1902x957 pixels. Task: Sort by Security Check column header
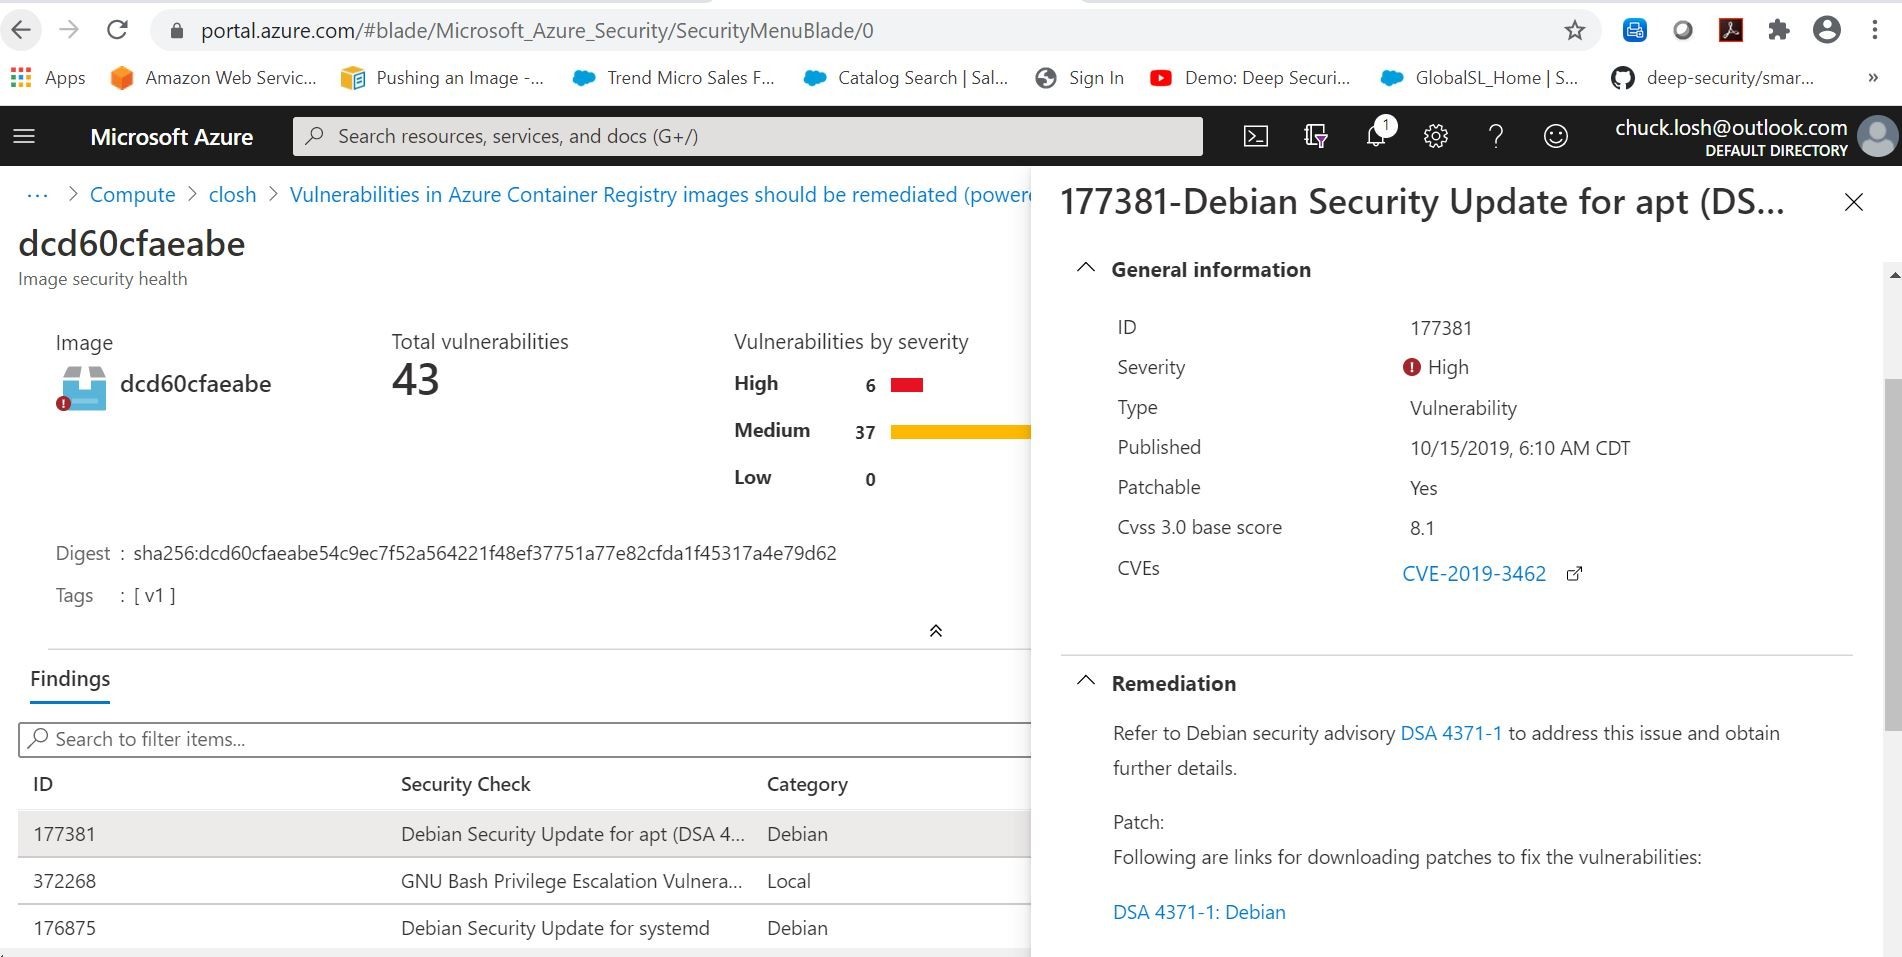click(465, 785)
